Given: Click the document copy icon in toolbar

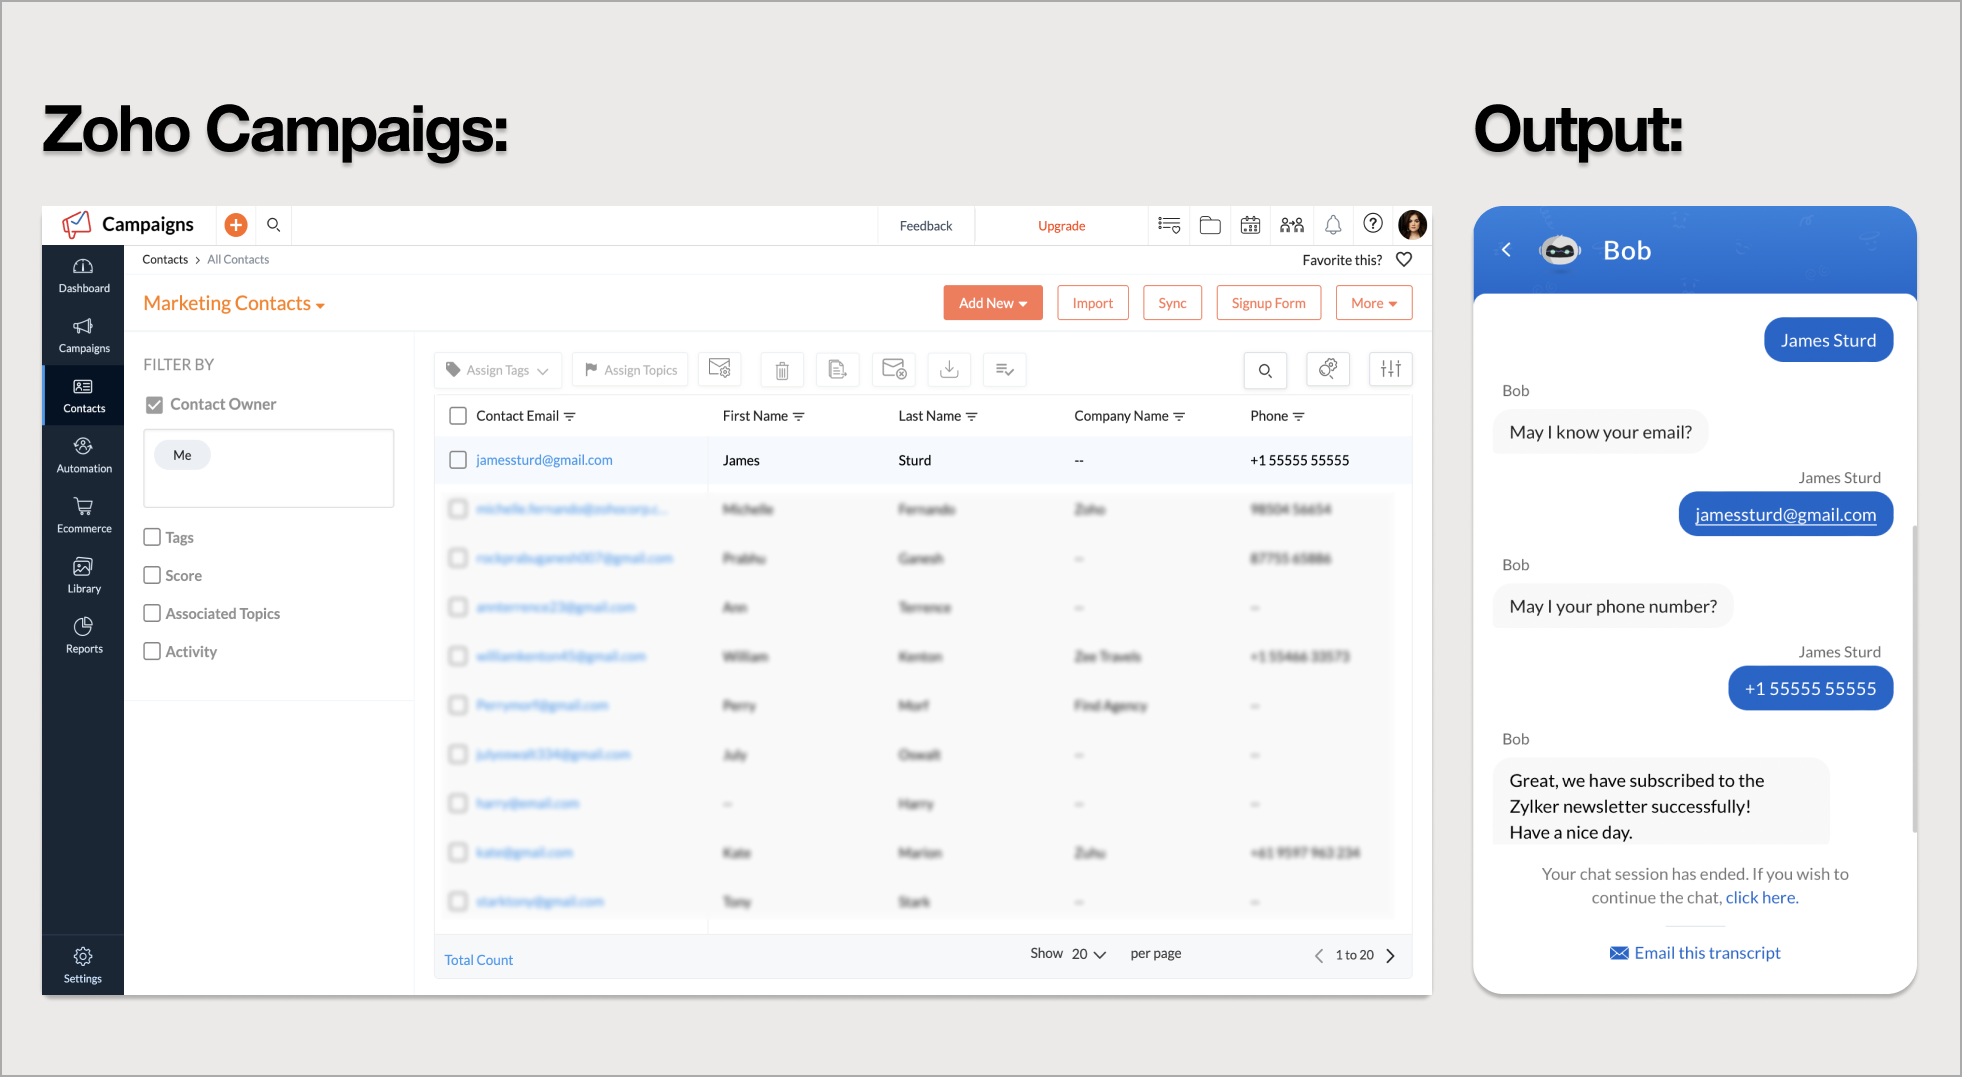Looking at the screenshot, I should coord(838,370).
